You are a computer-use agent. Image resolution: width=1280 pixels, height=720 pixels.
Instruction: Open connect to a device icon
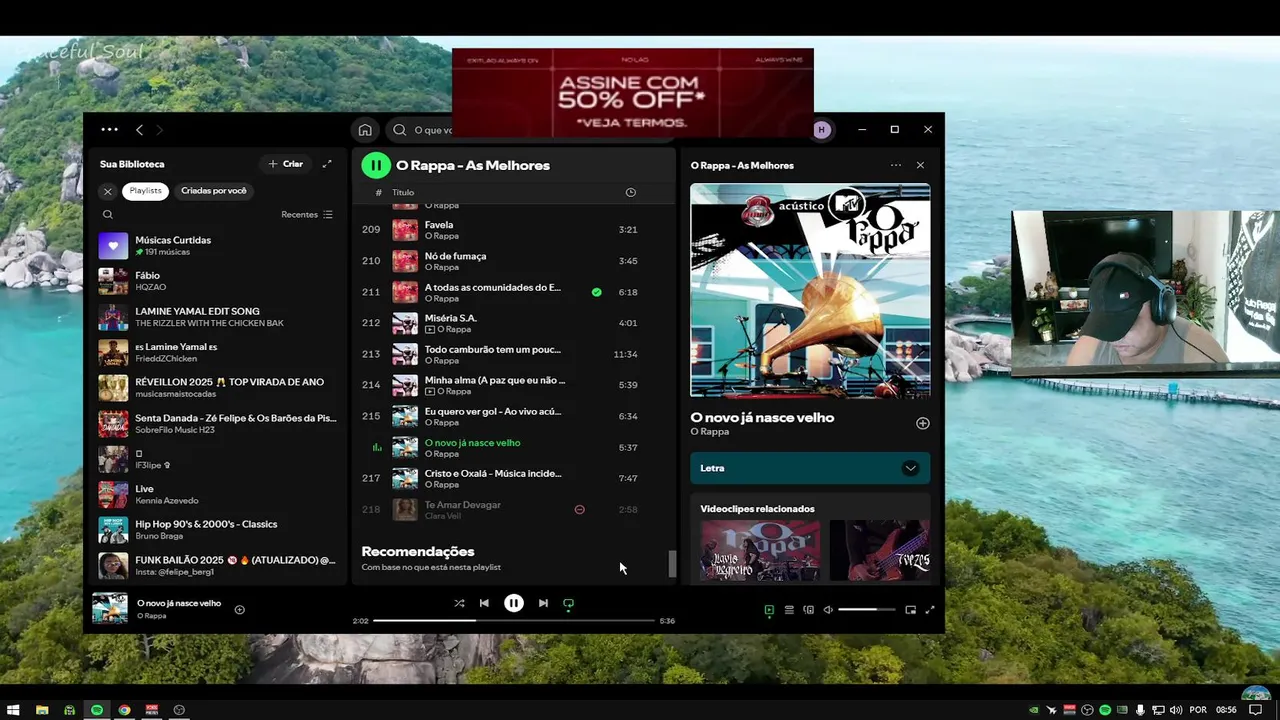click(x=809, y=610)
